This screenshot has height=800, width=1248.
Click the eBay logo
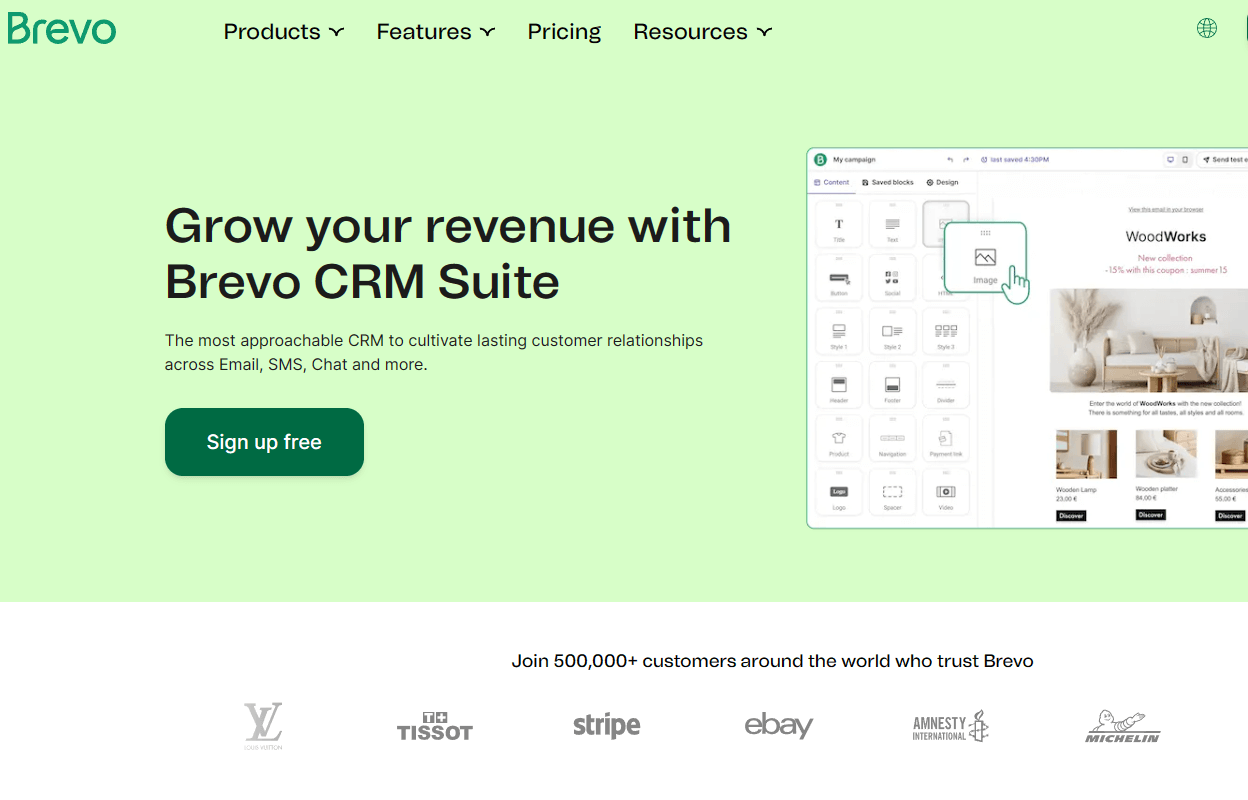point(779,725)
